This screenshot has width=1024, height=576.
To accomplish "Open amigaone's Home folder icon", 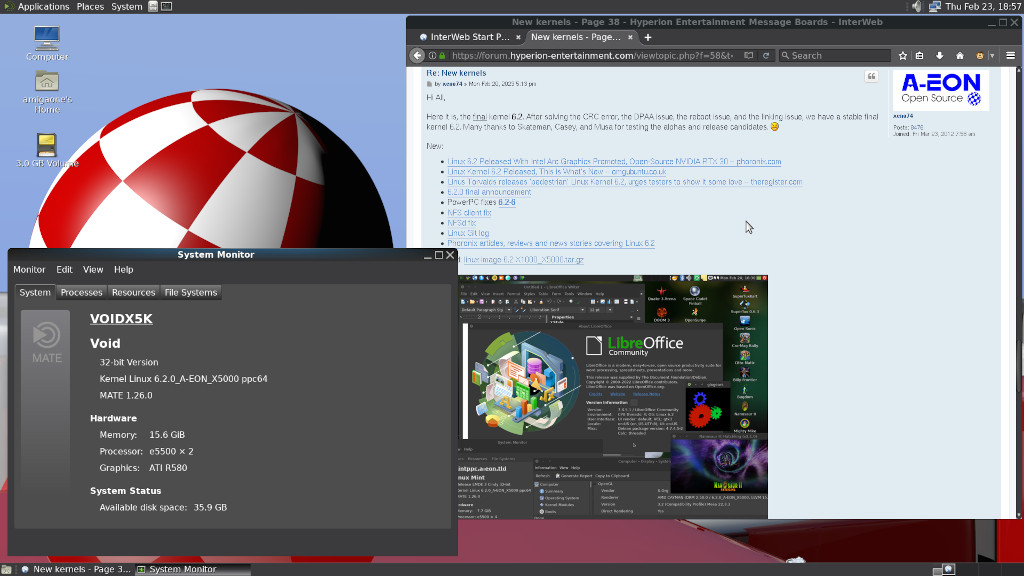I will [47, 91].
